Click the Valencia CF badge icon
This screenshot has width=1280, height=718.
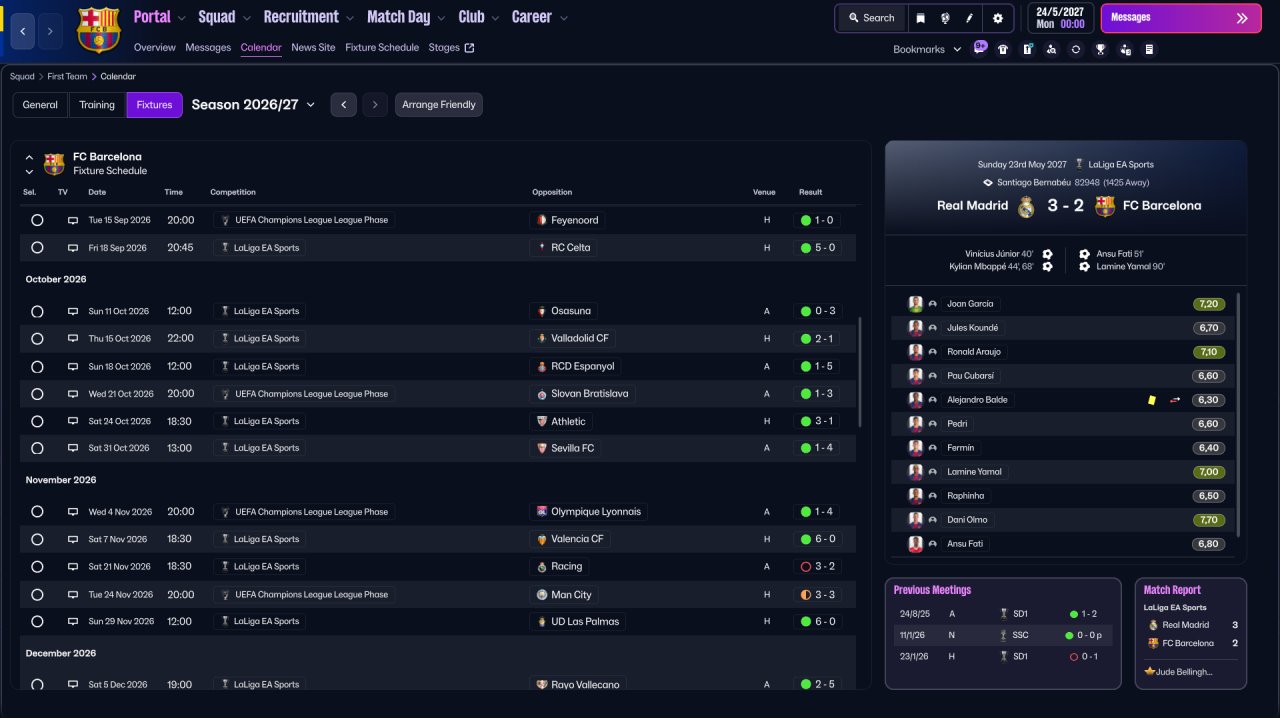(541, 539)
